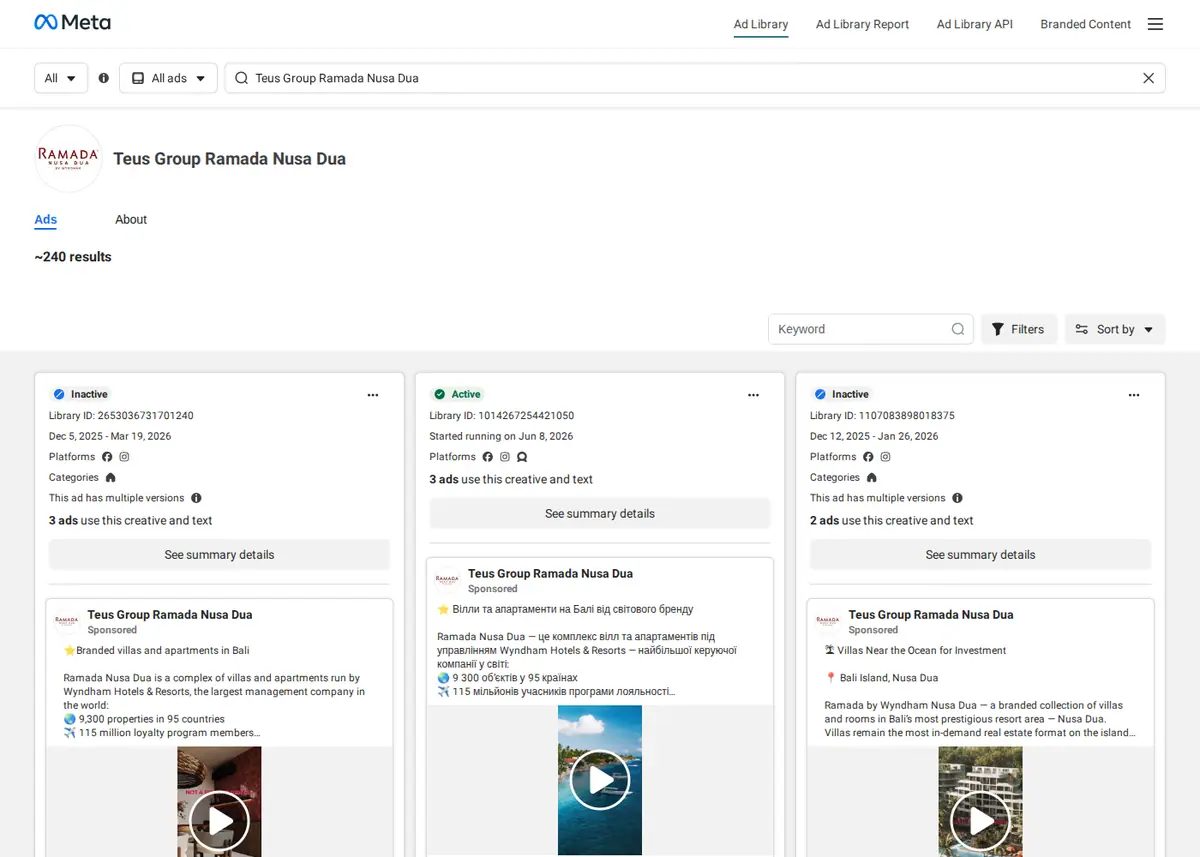Play the video in the English Branded villas ad
The height and width of the screenshot is (857, 1200).
click(x=219, y=821)
